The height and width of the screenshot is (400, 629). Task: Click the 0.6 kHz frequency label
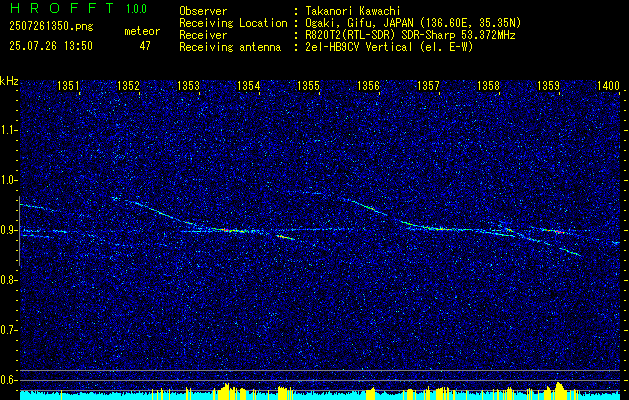click(x=9, y=380)
